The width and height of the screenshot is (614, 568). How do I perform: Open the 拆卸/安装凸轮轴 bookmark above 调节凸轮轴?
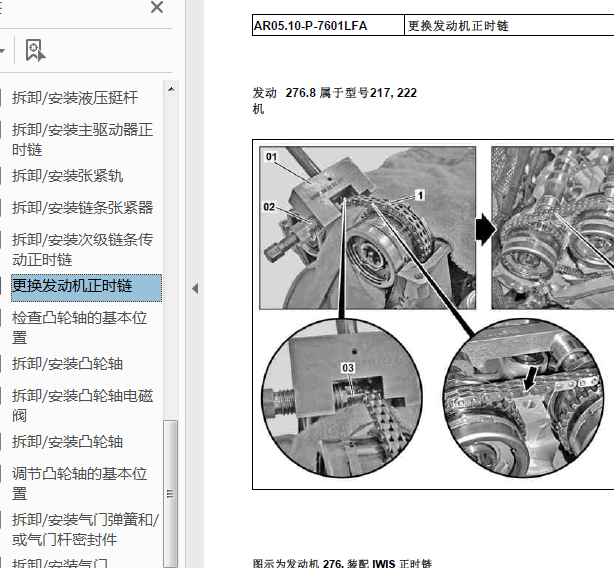click(x=67, y=442)
